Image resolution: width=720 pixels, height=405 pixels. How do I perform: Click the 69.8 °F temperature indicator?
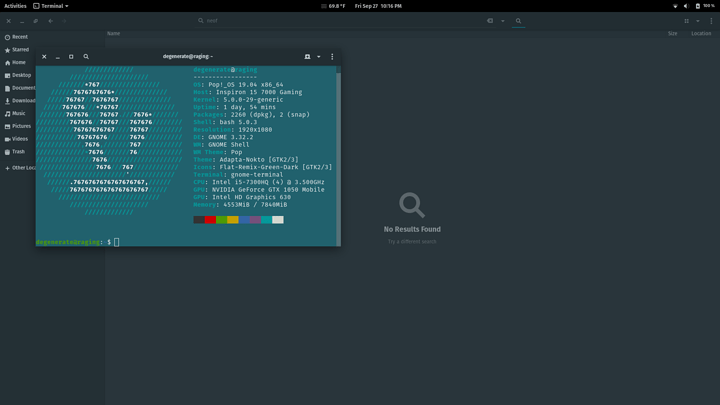point(333,6)
